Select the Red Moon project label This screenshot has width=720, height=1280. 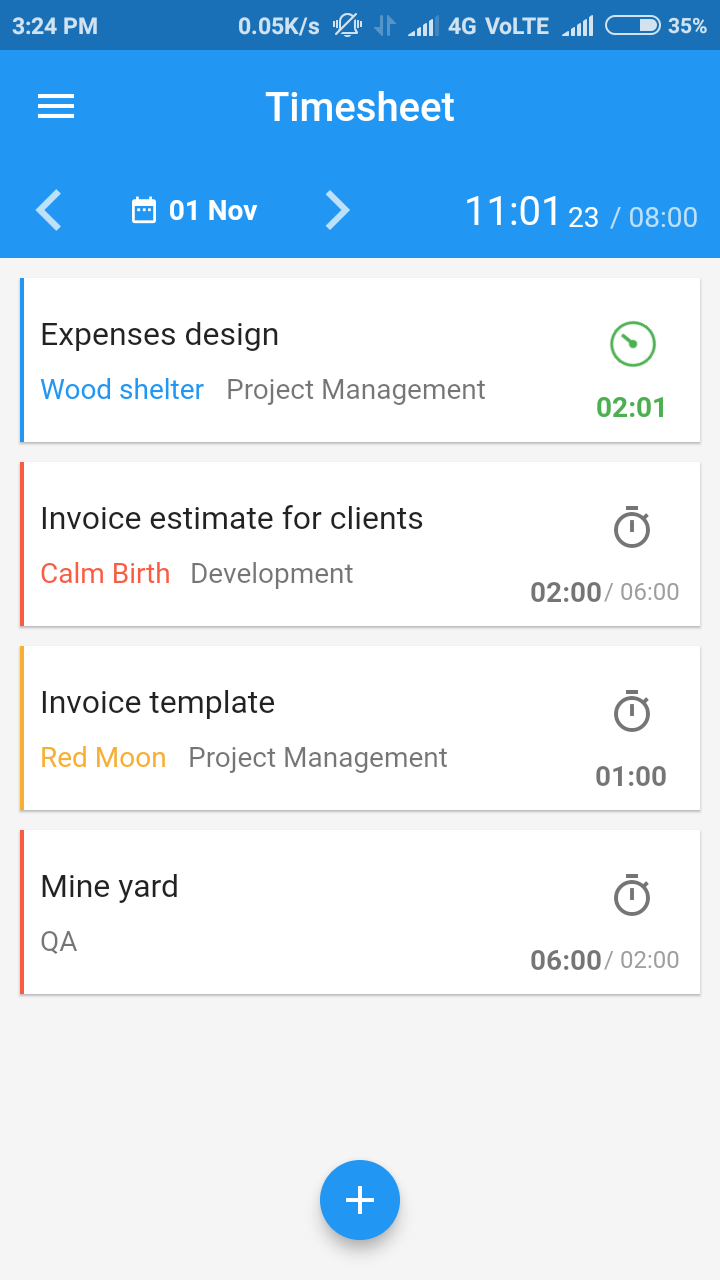(x=103, y=757)
